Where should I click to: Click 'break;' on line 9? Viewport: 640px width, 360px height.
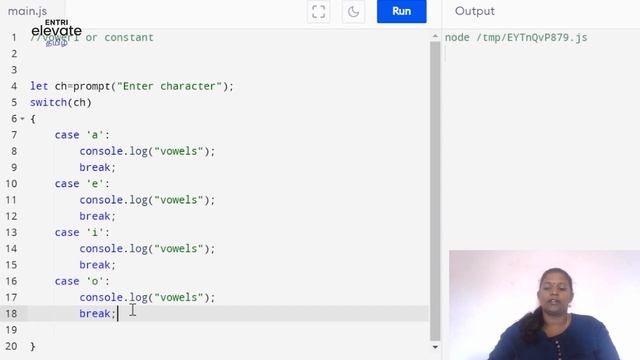pos(98,167)
